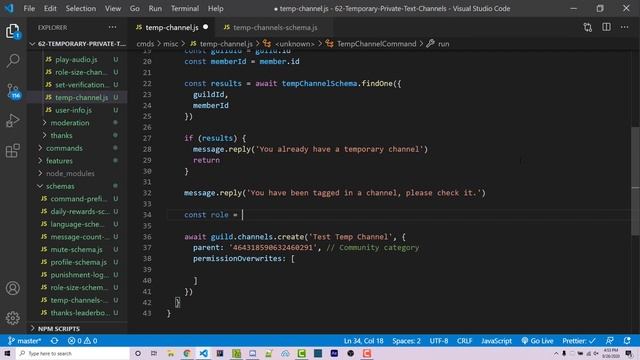Screen dimensions: 640x360
Task: Collapse the 62-TEMPORARY-PRIVATE-T... project root
Action: 78,44
